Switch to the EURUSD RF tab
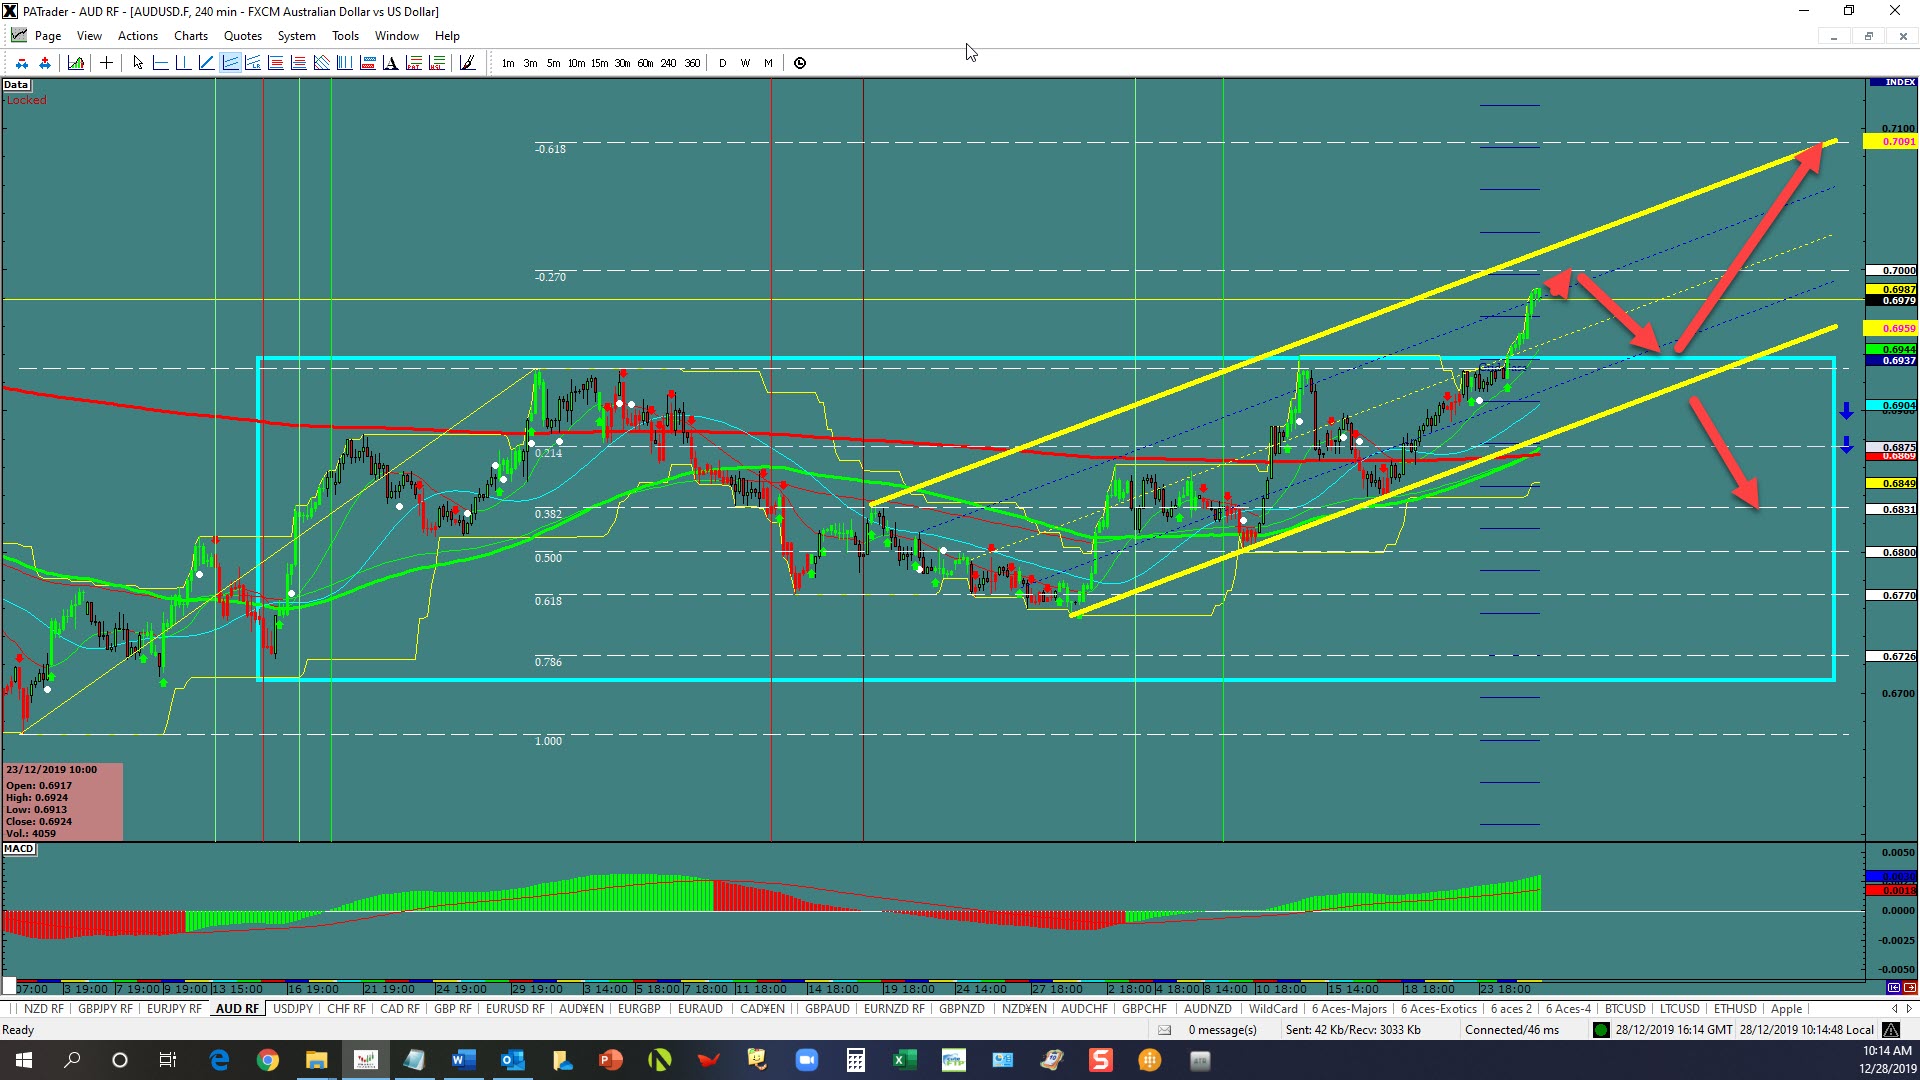The image size is (1920, 1080). coord(515,1009)
